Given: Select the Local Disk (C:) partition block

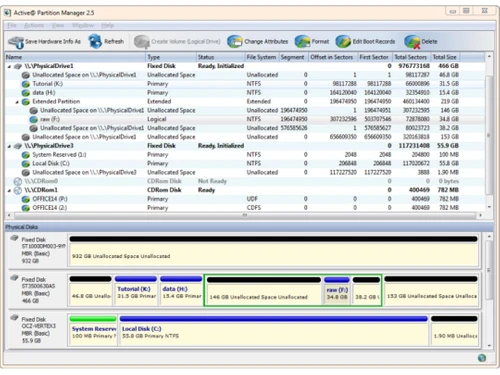Looking at the screenshot, I should 274,330.
